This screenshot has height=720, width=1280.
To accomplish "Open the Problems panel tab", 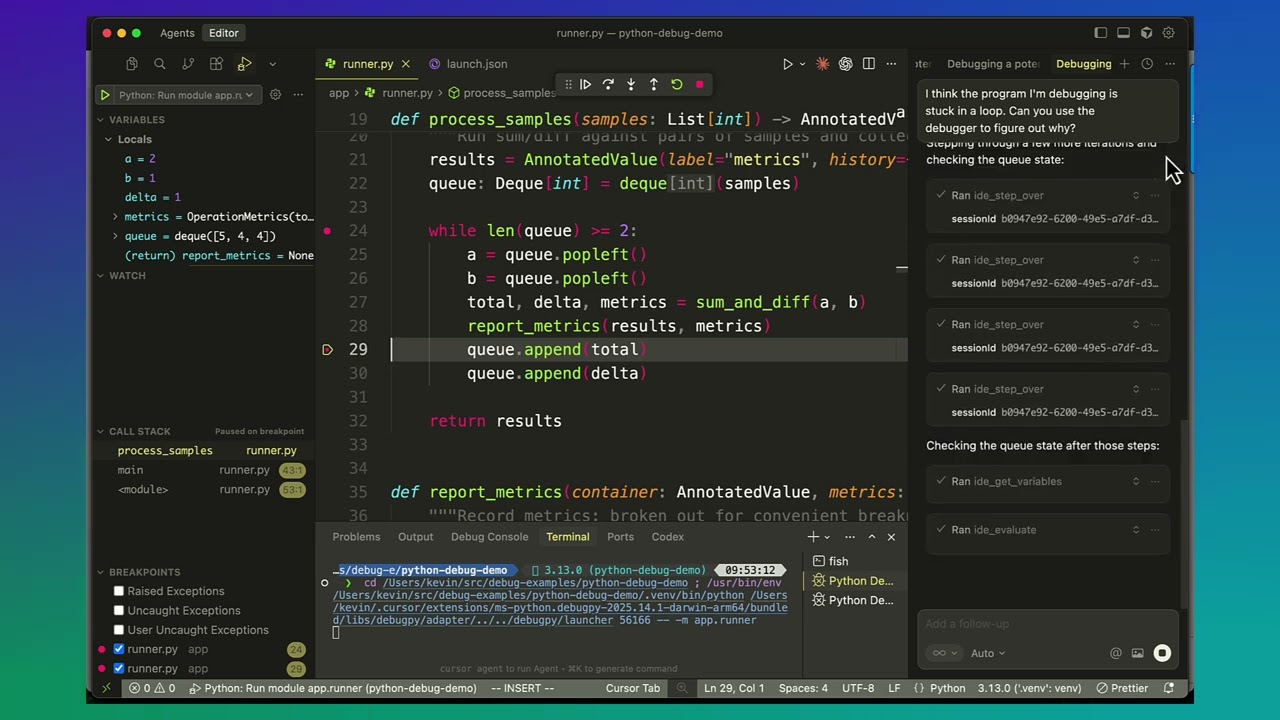I will [356, 537].
